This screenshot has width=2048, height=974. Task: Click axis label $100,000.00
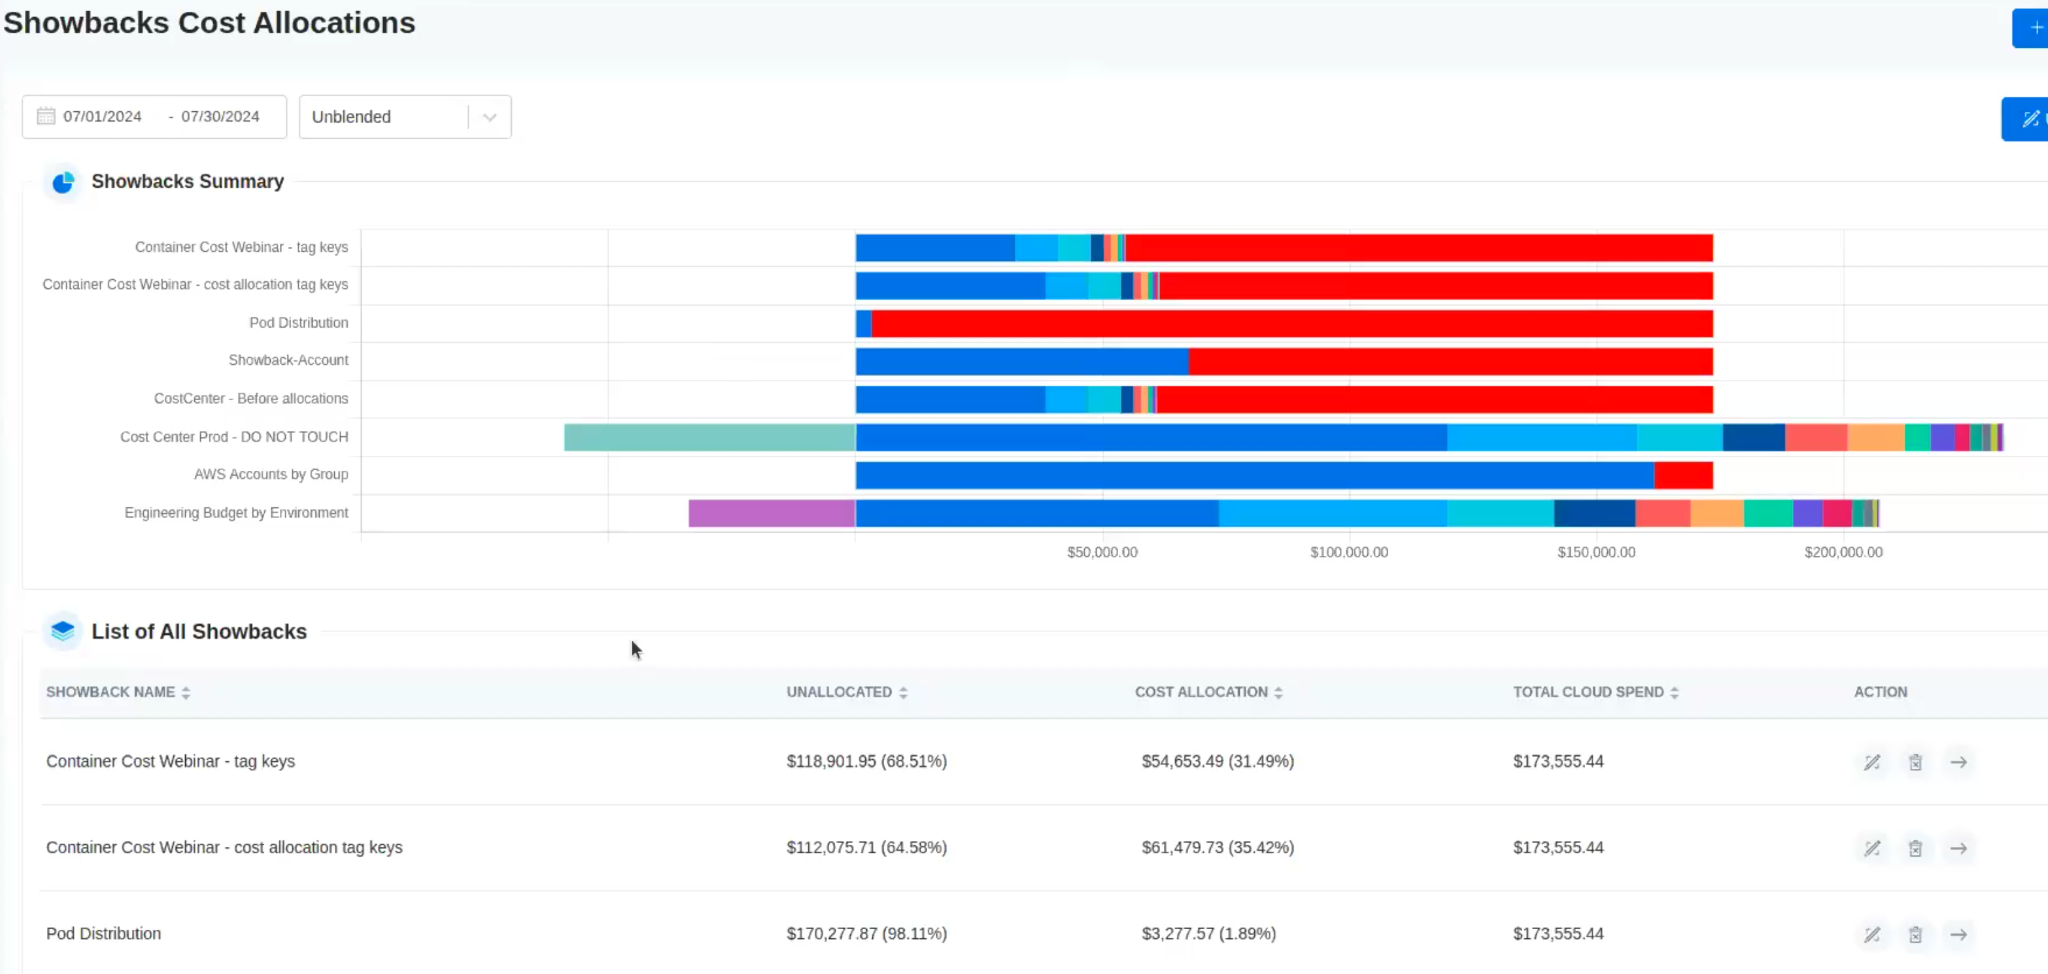pos(1349,552)
